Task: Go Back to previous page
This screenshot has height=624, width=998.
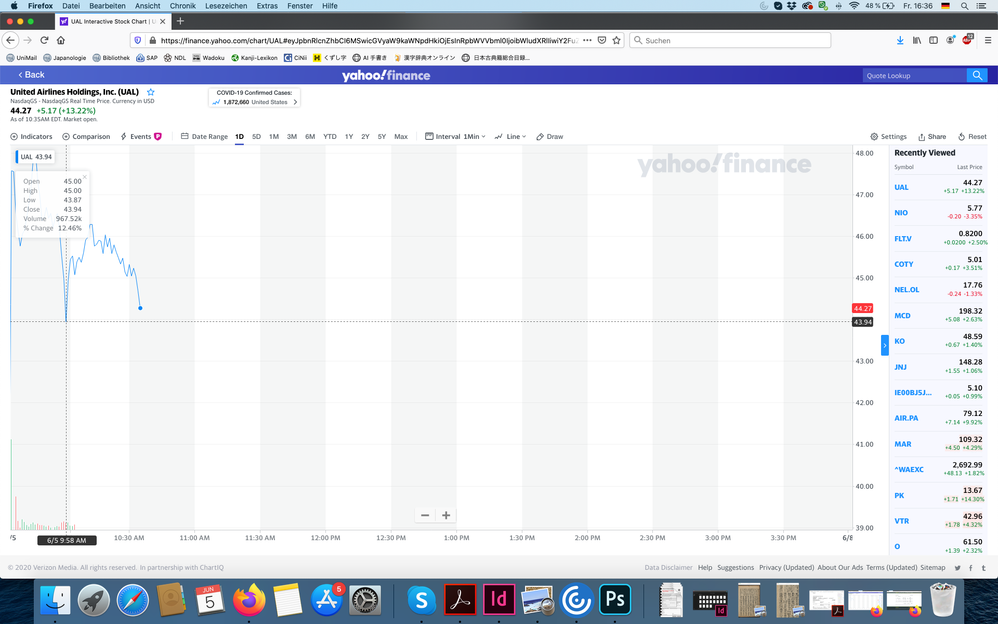Action: (x=31, y=75)
